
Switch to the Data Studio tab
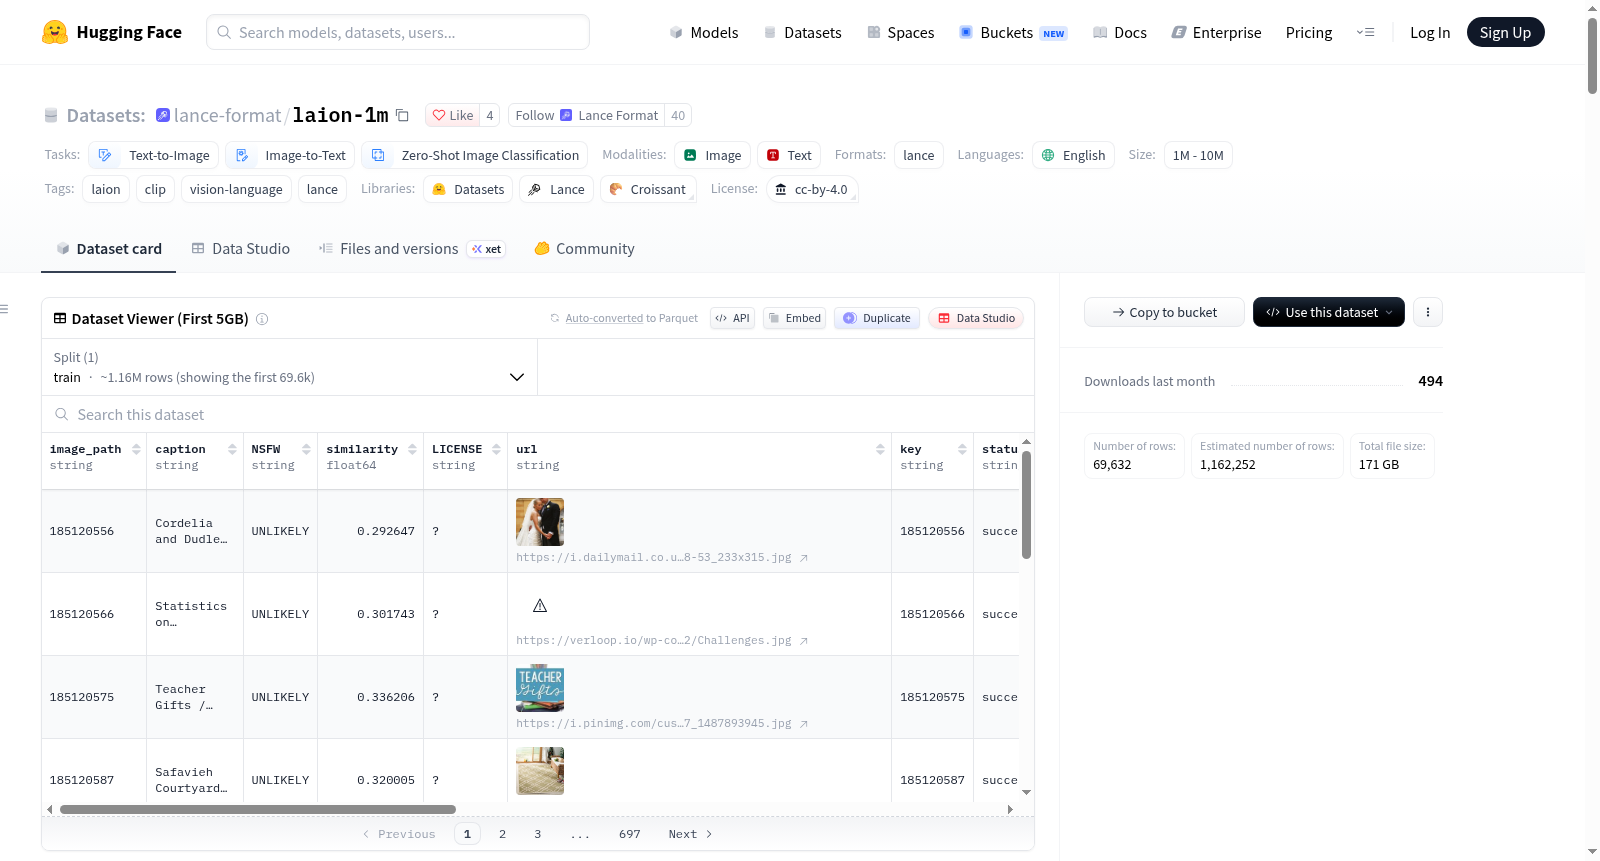[241, 249]
